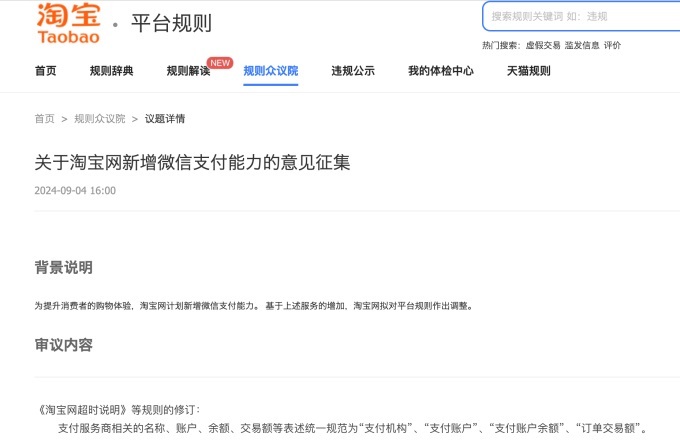Click the 背景说明 section heading
680x444 pixels.
tap(64, 268)
